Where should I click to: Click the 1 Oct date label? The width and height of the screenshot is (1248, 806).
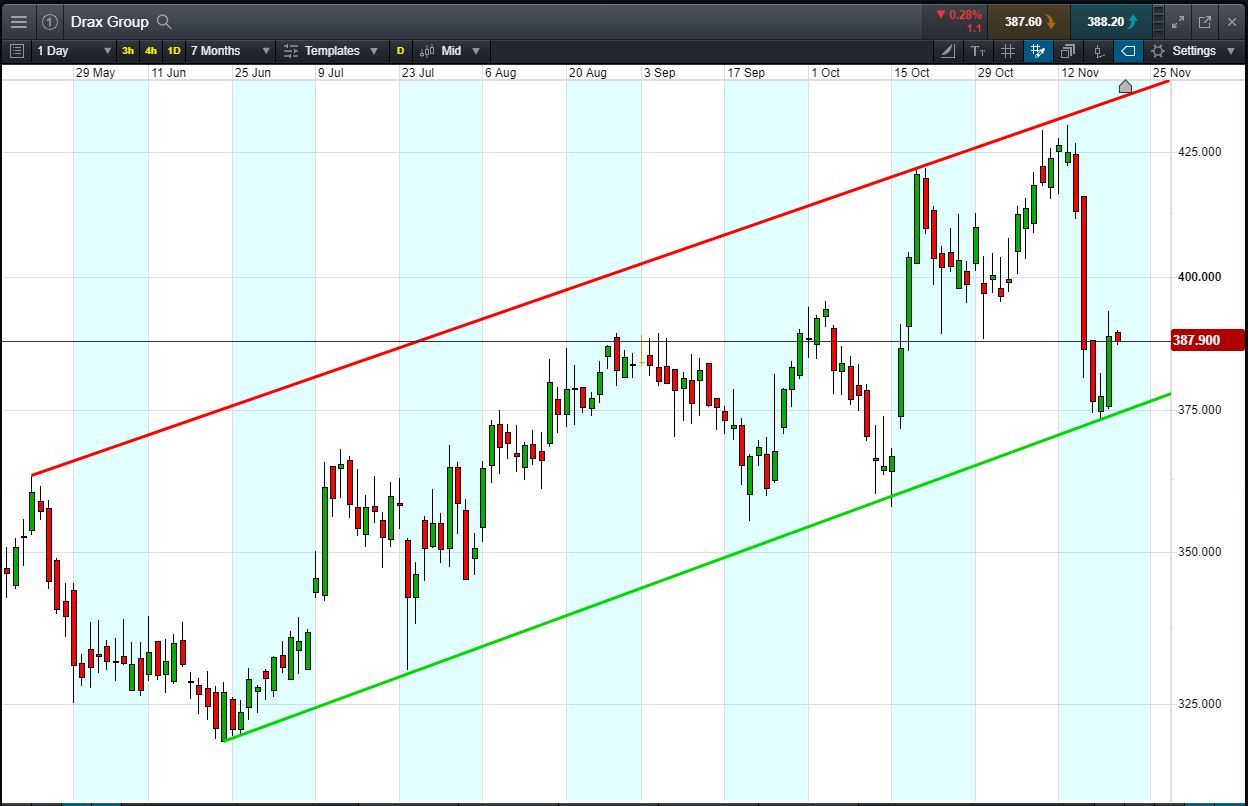coord(826,73)
